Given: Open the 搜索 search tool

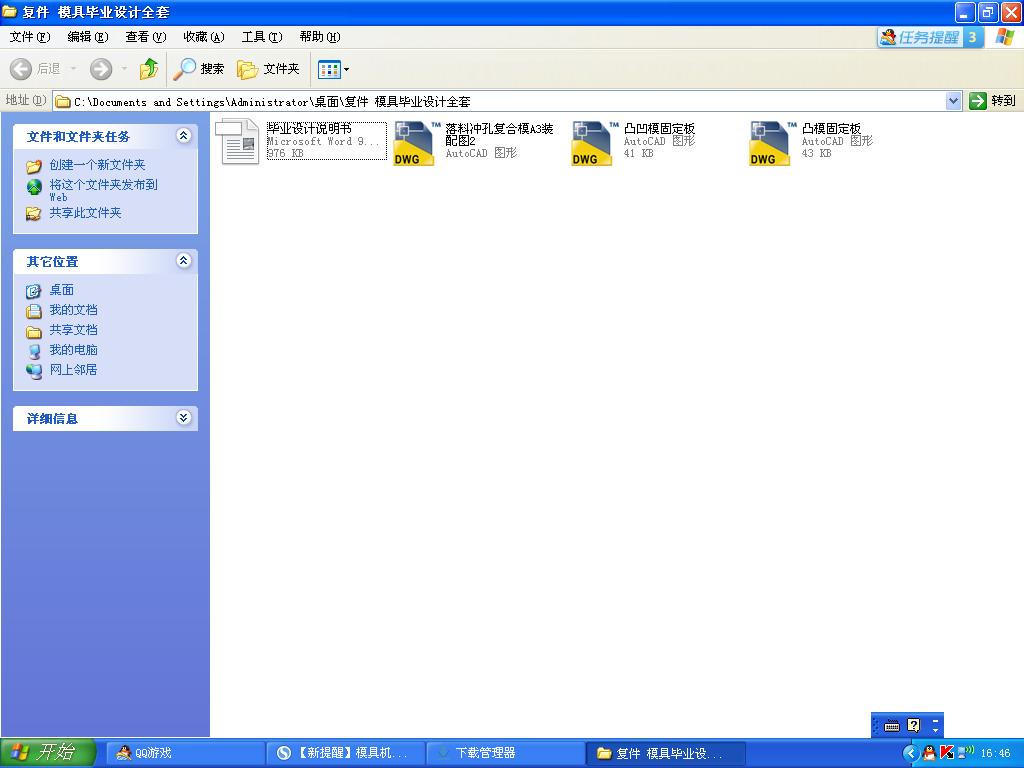Looking at the screenshot, I should 199,69.
